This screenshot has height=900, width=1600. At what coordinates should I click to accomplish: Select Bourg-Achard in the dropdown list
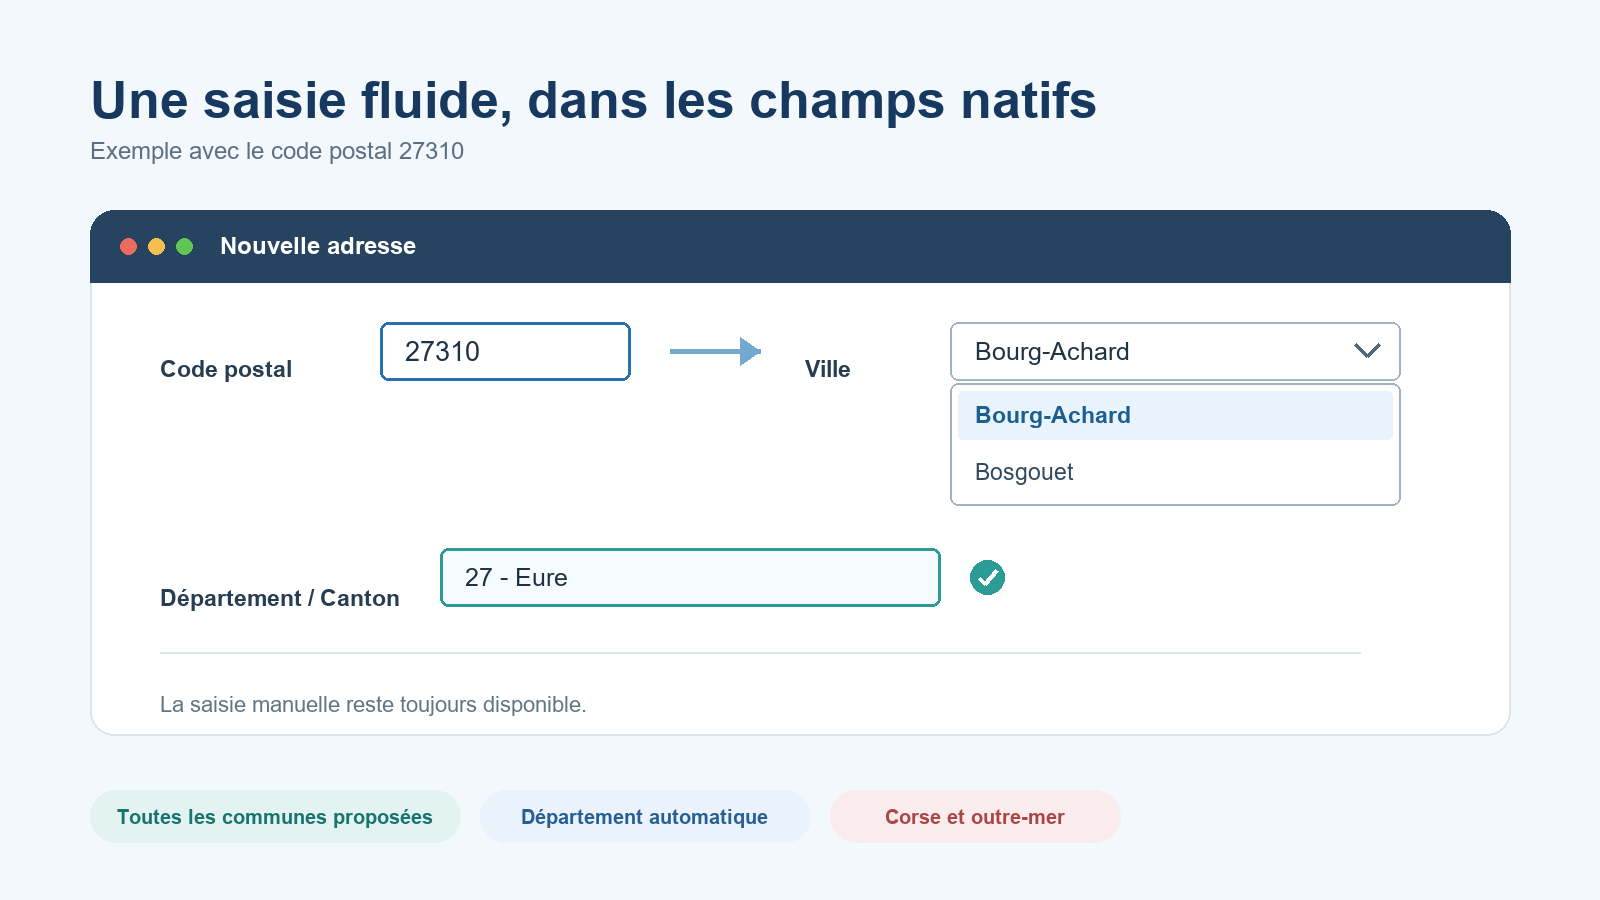(x=1175, y=415)
